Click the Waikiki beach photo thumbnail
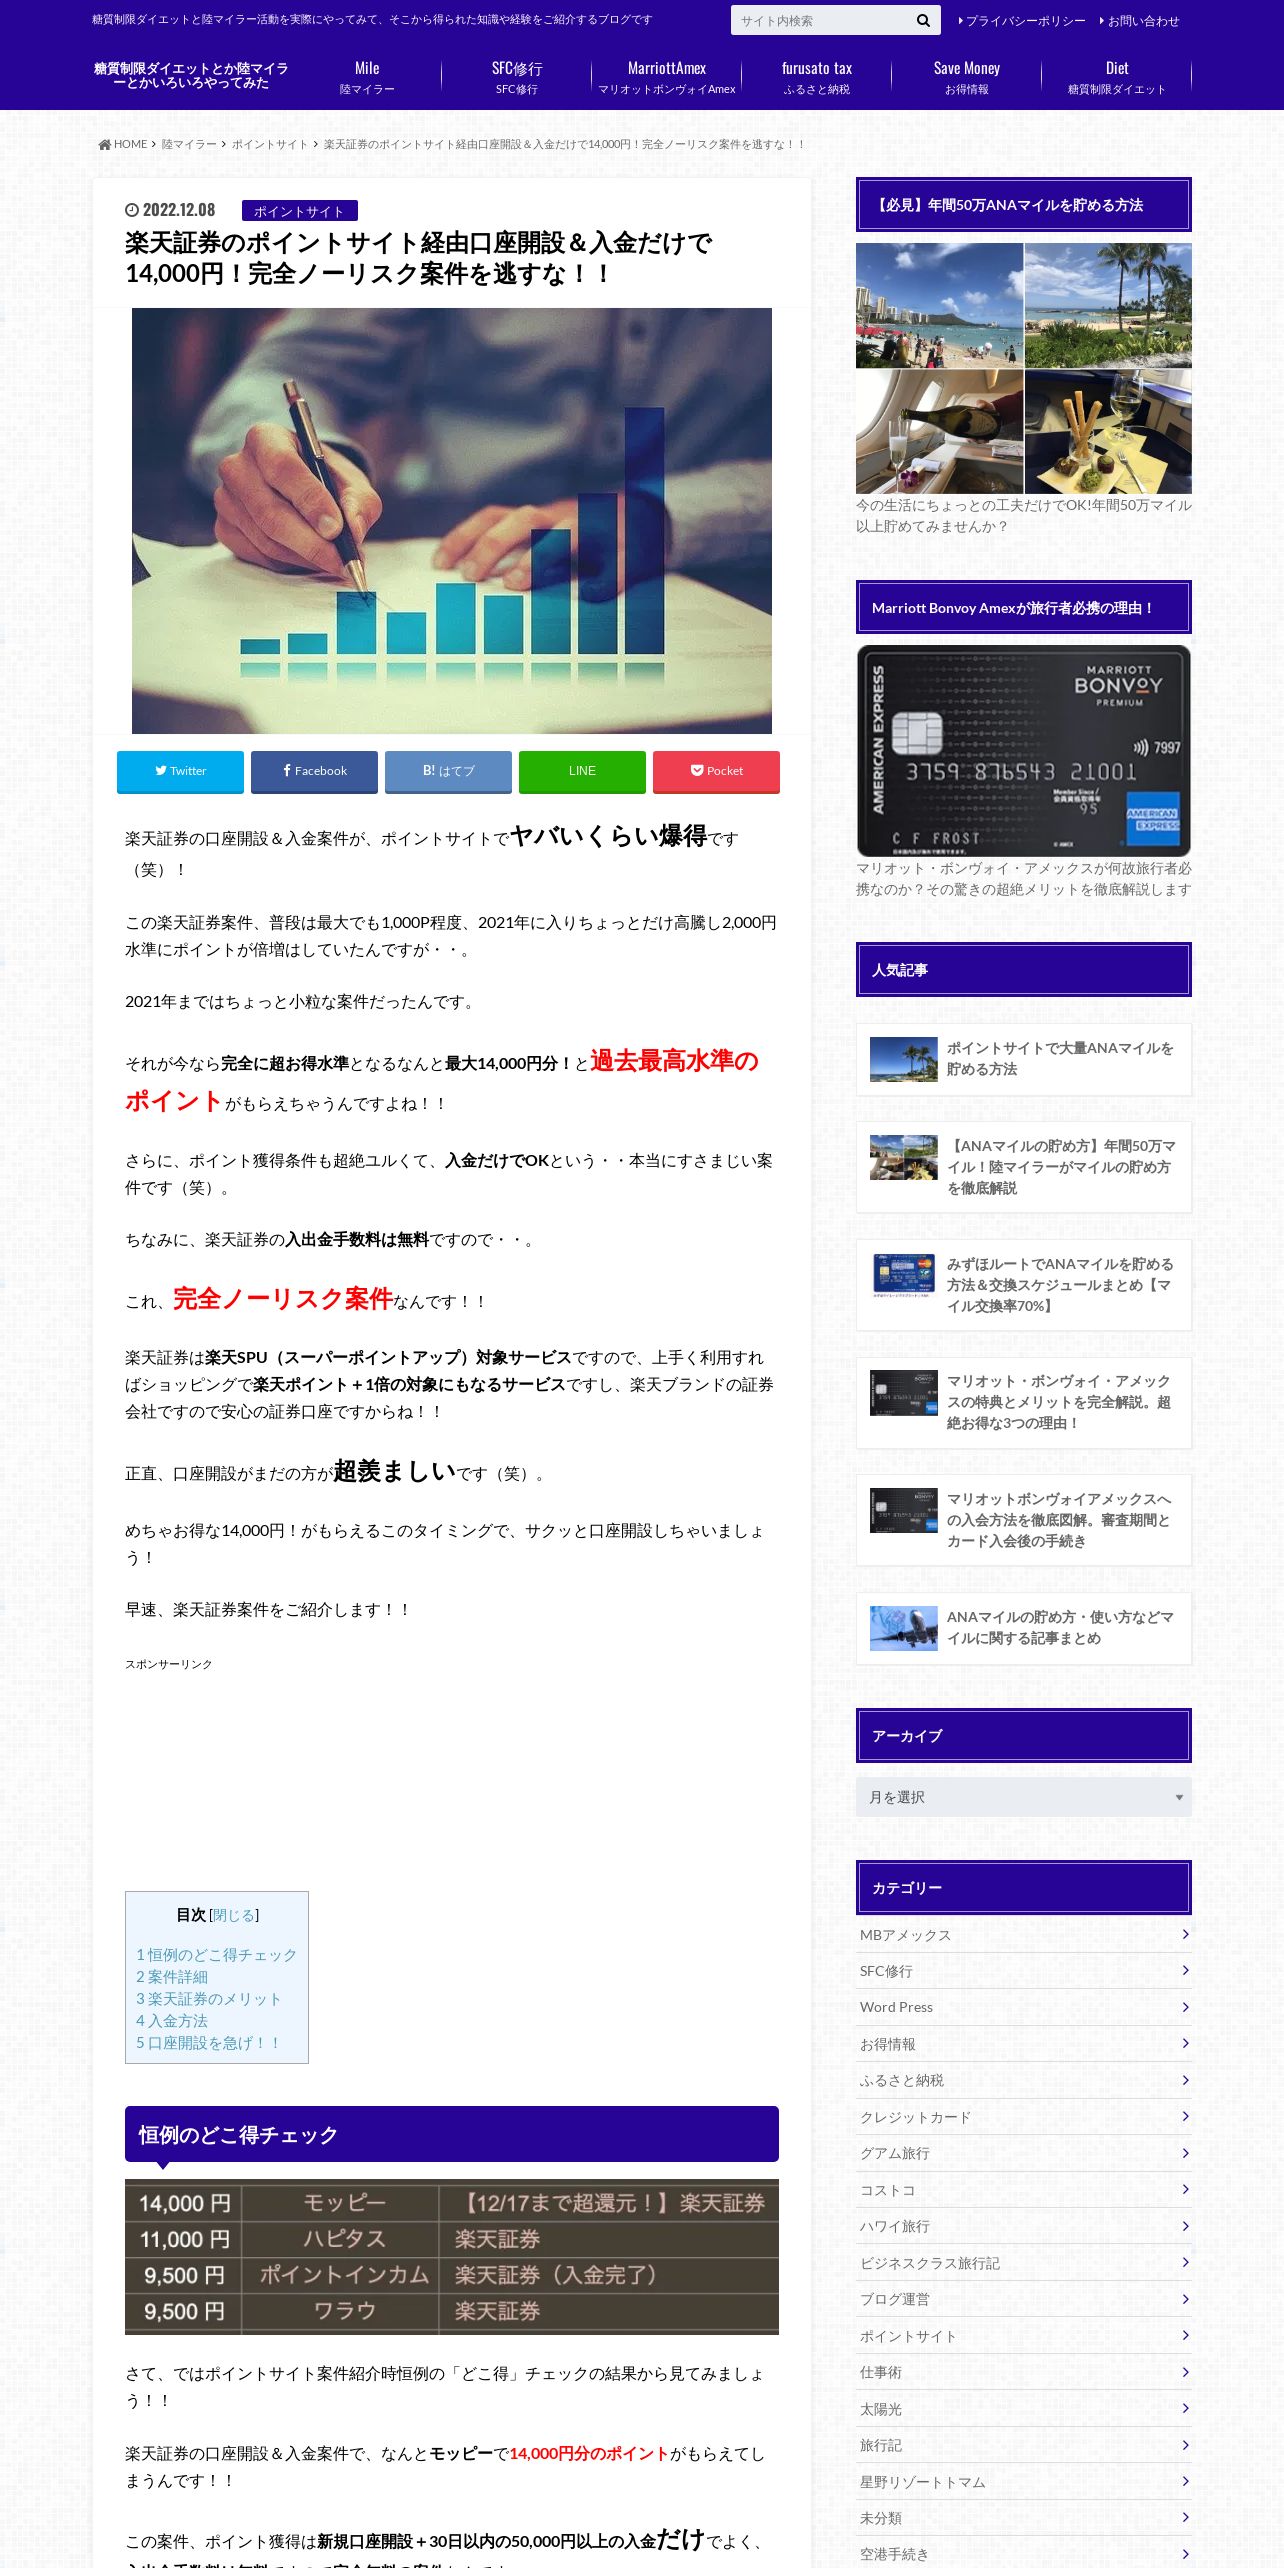1284x2568 pixels. click(939, 306)
